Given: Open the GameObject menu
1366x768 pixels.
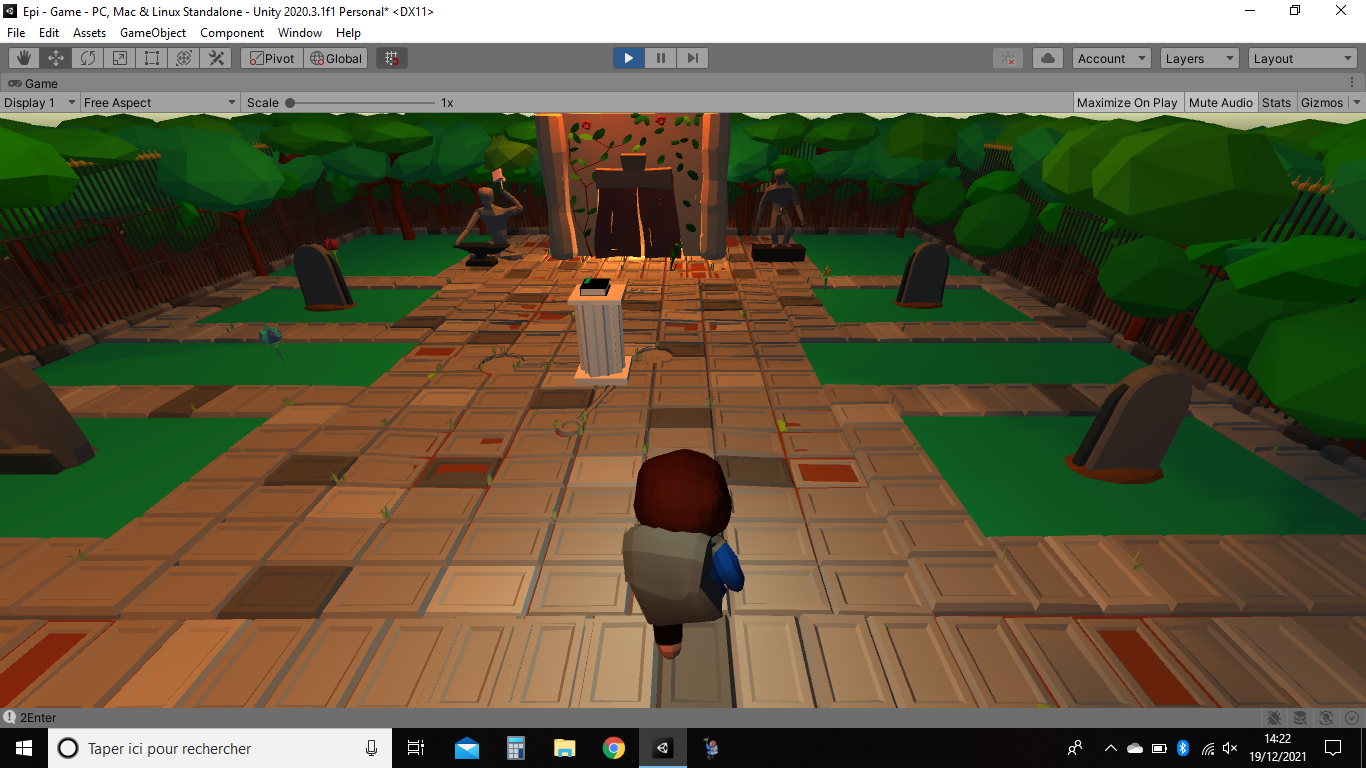Looking at the screenshot, I should pos(153,33).
